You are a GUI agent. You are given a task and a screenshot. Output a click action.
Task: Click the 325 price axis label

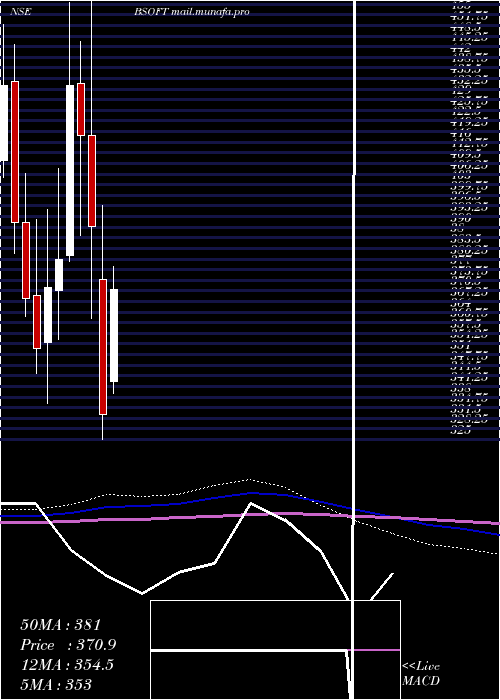click(x=461, y=431)
